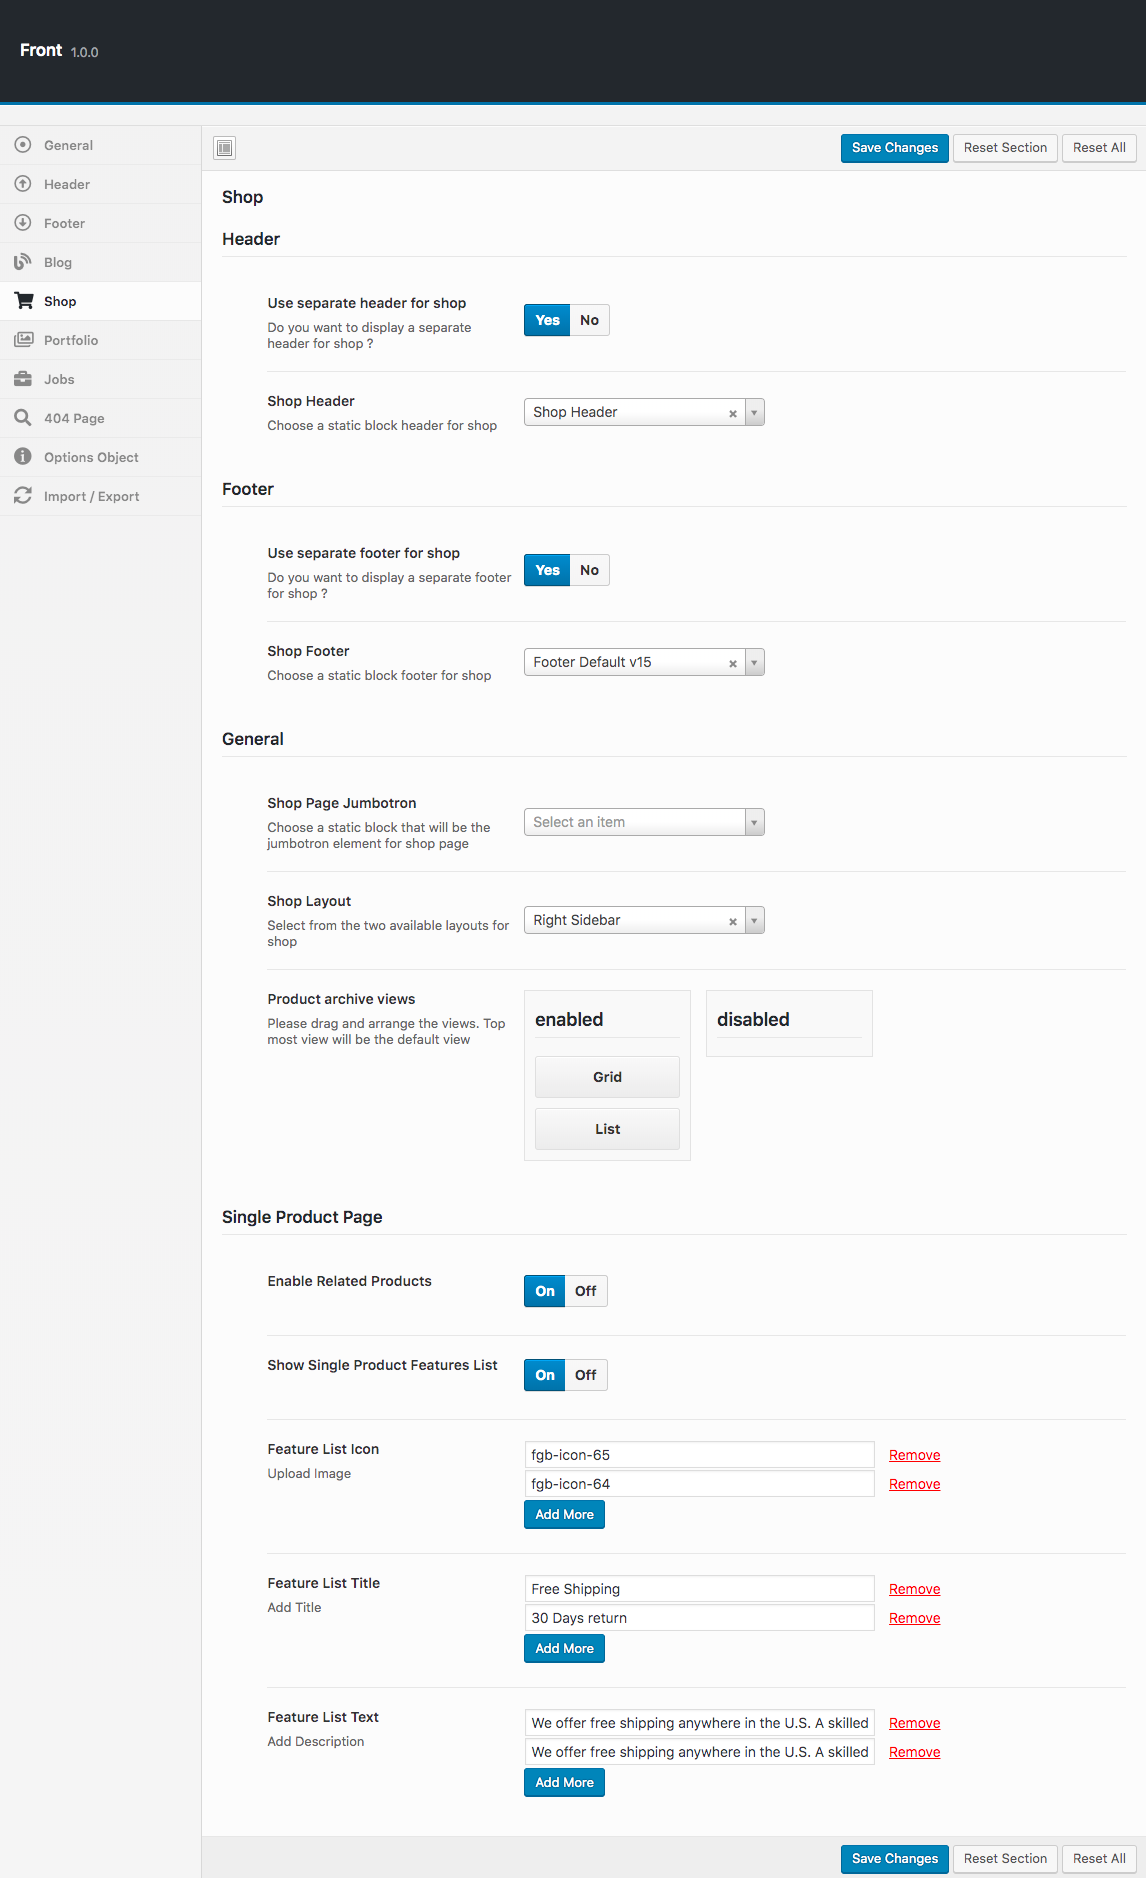Open the Shop Layout dropdown arrow
The width and height of the screenshot is (1146, 1878).
[755, 920]
